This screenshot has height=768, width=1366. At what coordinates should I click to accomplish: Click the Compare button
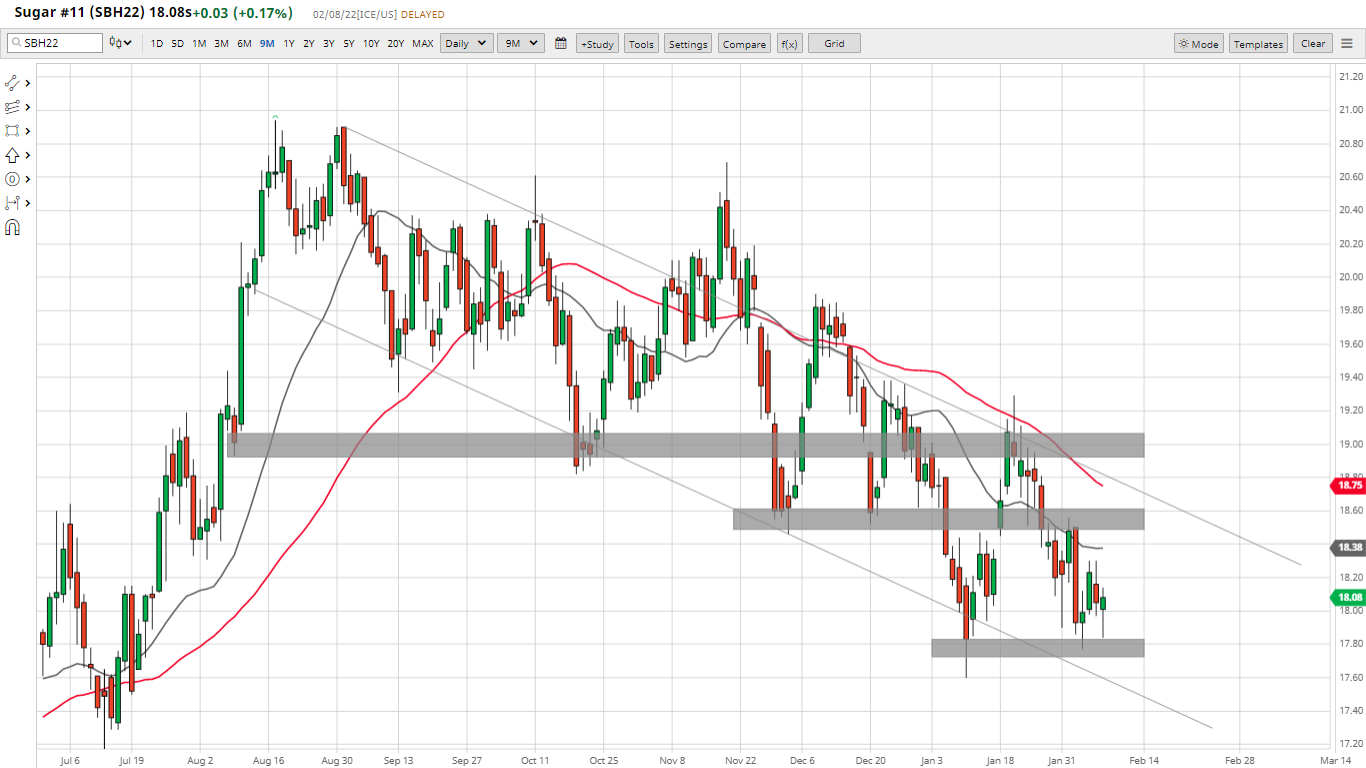coord(744,43)
